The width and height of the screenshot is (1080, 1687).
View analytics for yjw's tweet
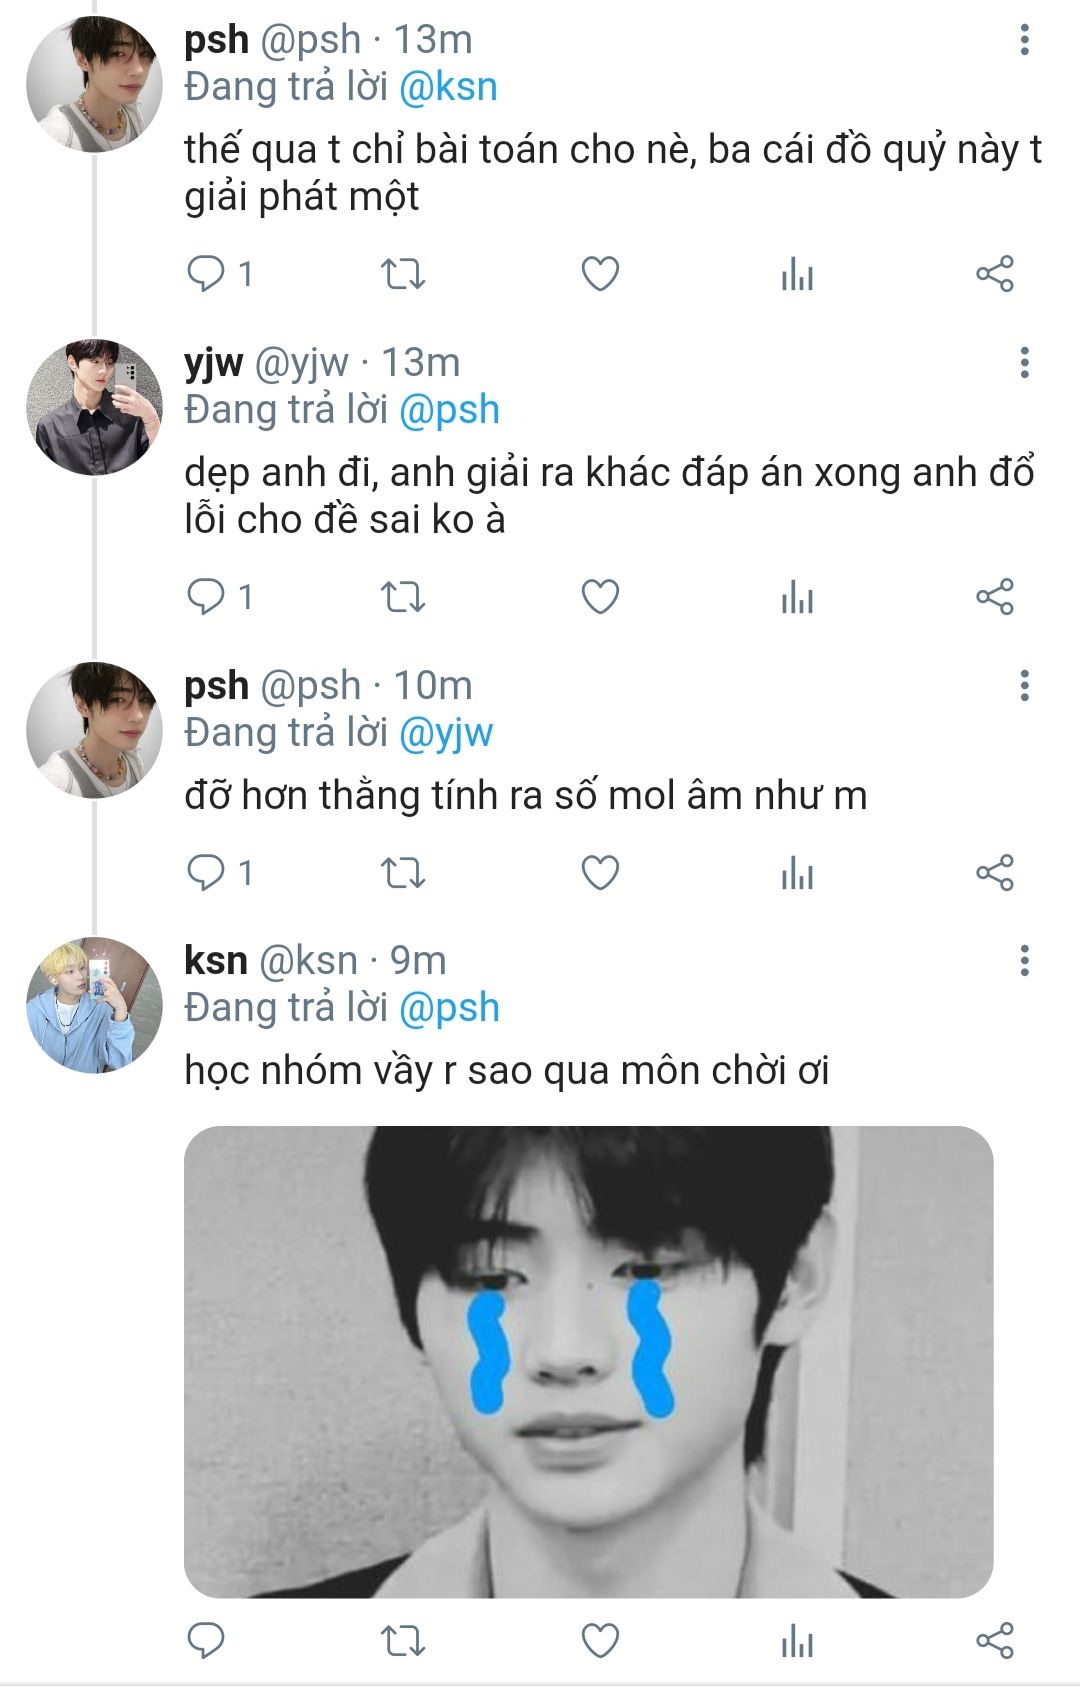(797, 597)
